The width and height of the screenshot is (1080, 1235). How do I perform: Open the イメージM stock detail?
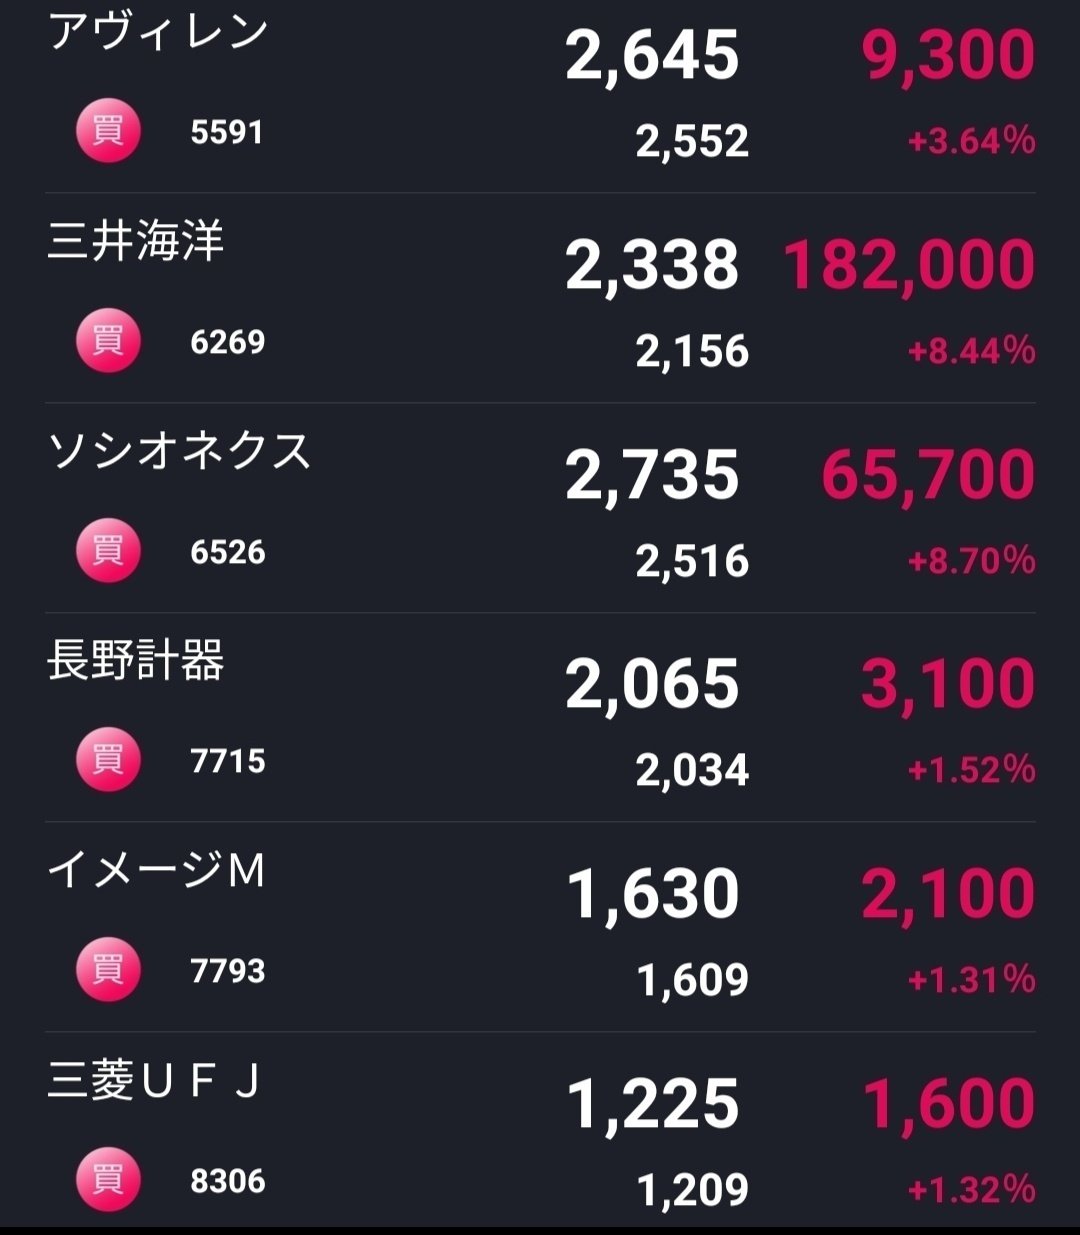[157, 872]
